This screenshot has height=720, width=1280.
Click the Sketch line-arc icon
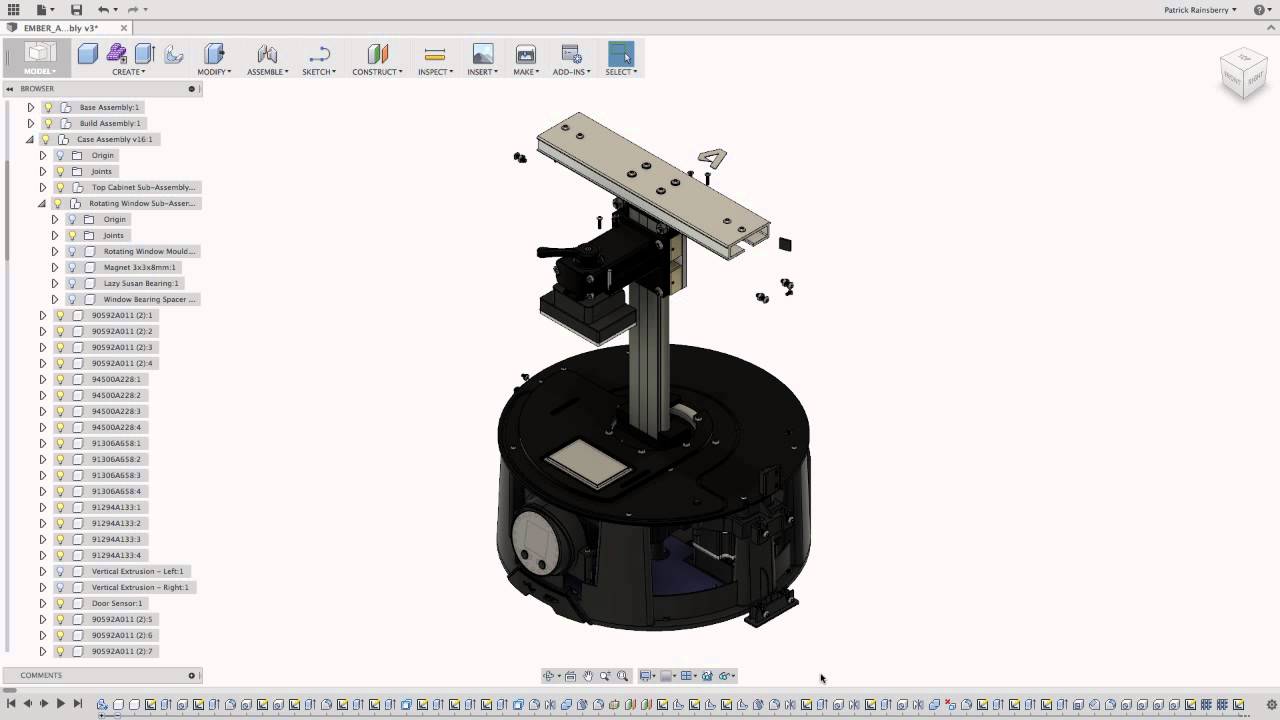[x=319, y=54]
